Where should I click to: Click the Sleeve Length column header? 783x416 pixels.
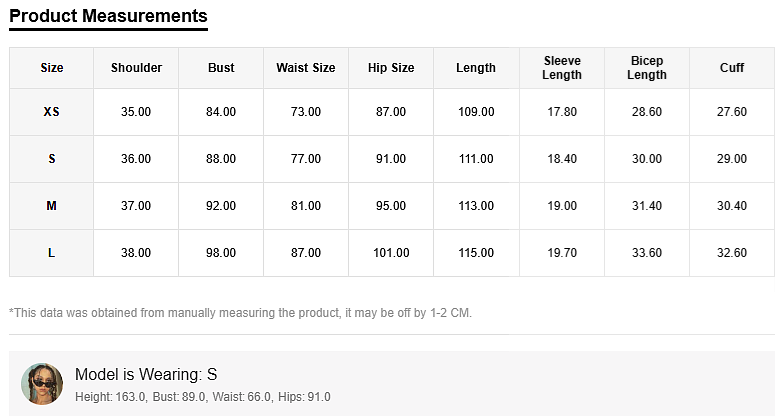(x=562, y=68)
